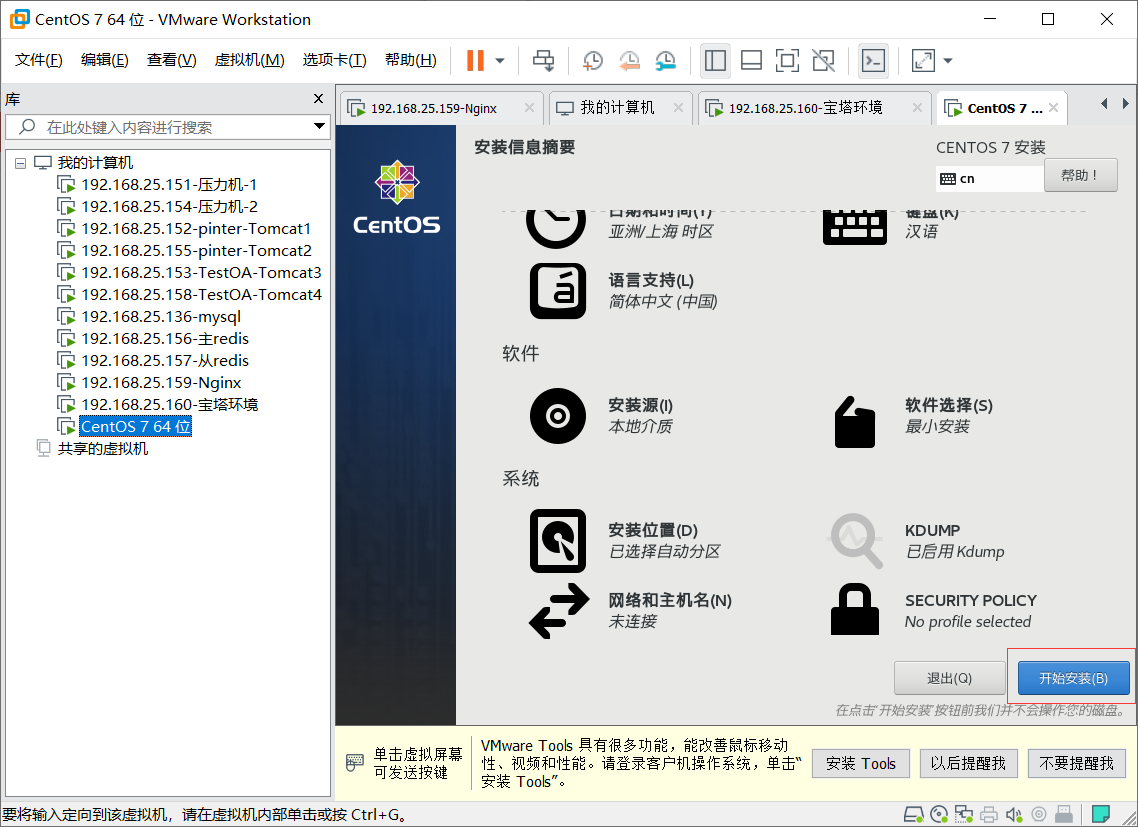The image size is (1138, 827).
Task: Collapse the 我的计算机 tree node
Action: [20, 163]
